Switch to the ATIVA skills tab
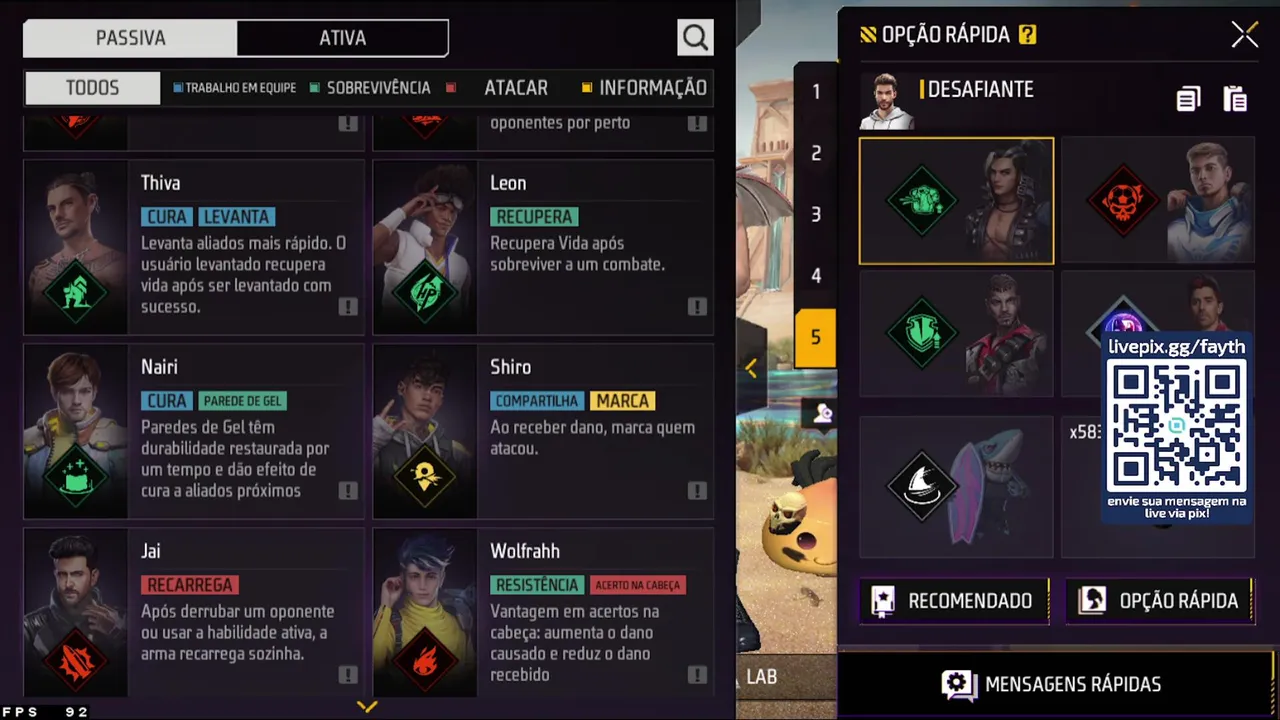Image resolution: width=1280 pixels, height=720 pixels. tap(342, 38)
